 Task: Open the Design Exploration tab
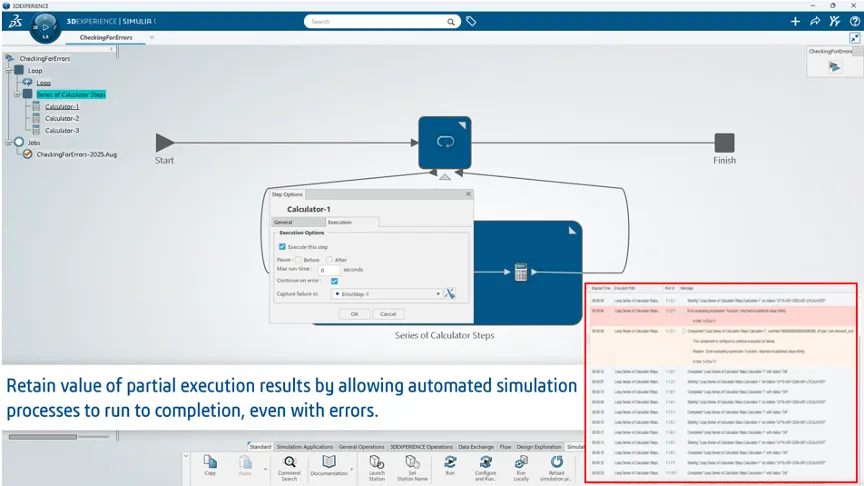539,446
